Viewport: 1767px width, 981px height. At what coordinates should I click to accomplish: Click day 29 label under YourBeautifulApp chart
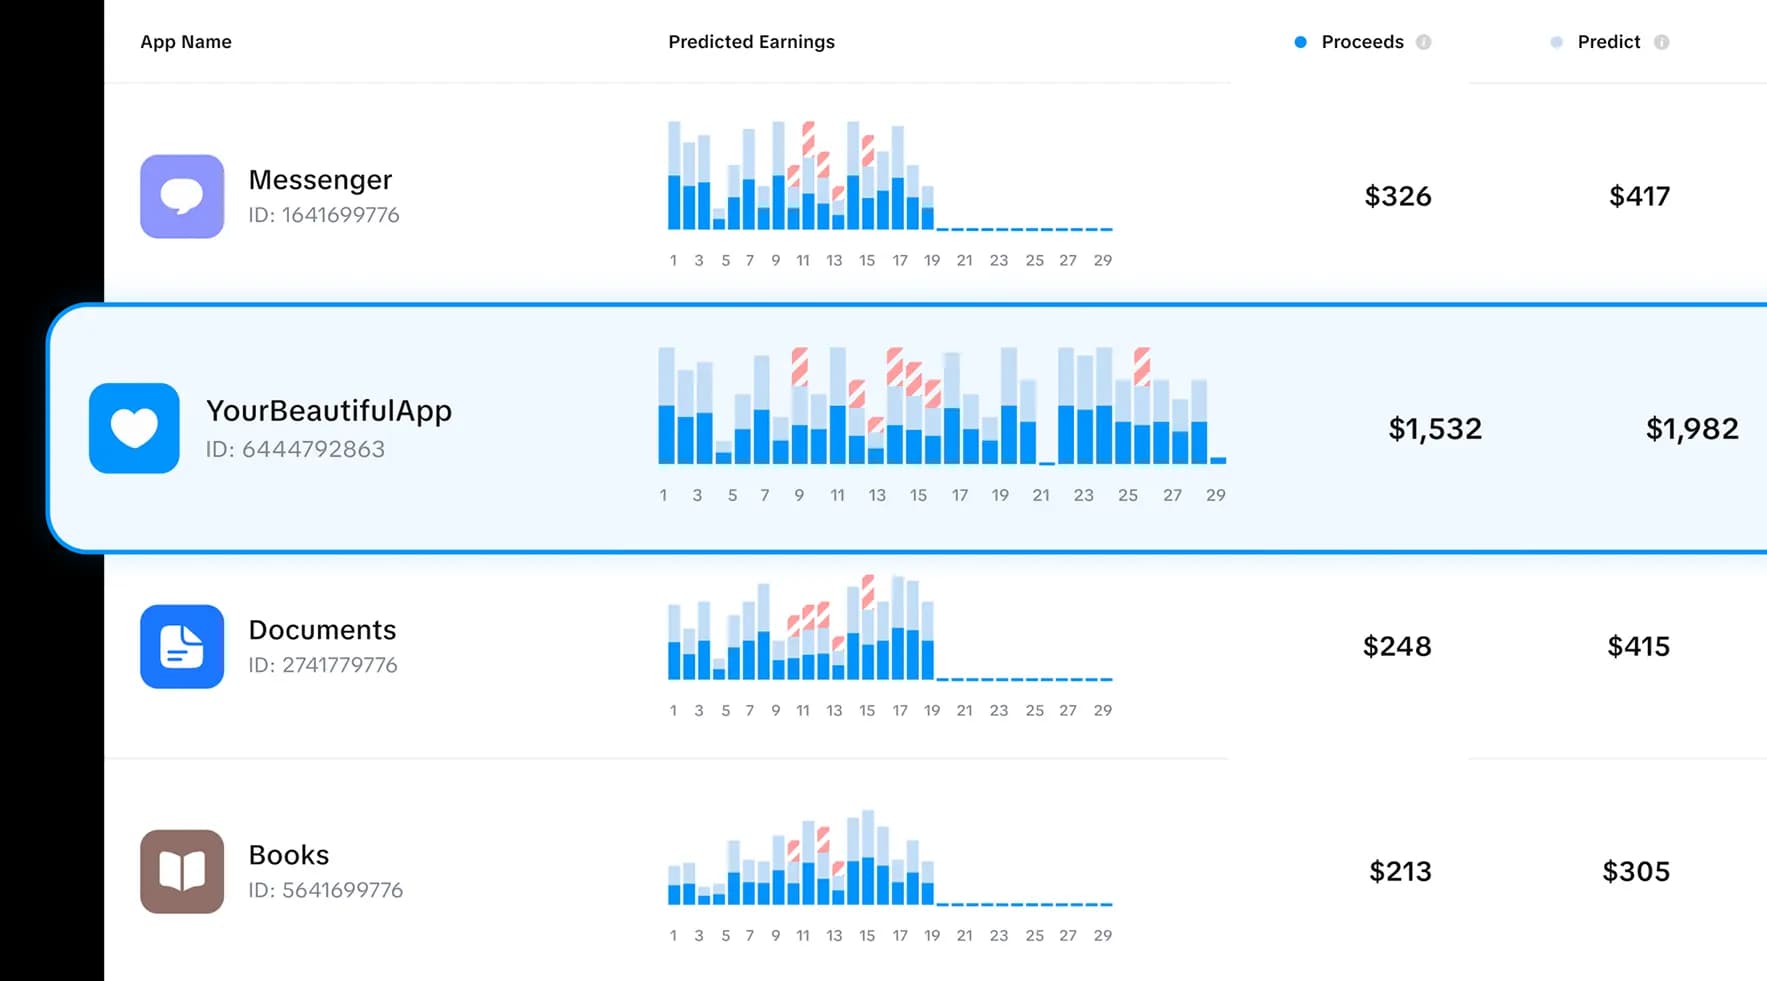pyautogui.click(x=1215, y=494)
